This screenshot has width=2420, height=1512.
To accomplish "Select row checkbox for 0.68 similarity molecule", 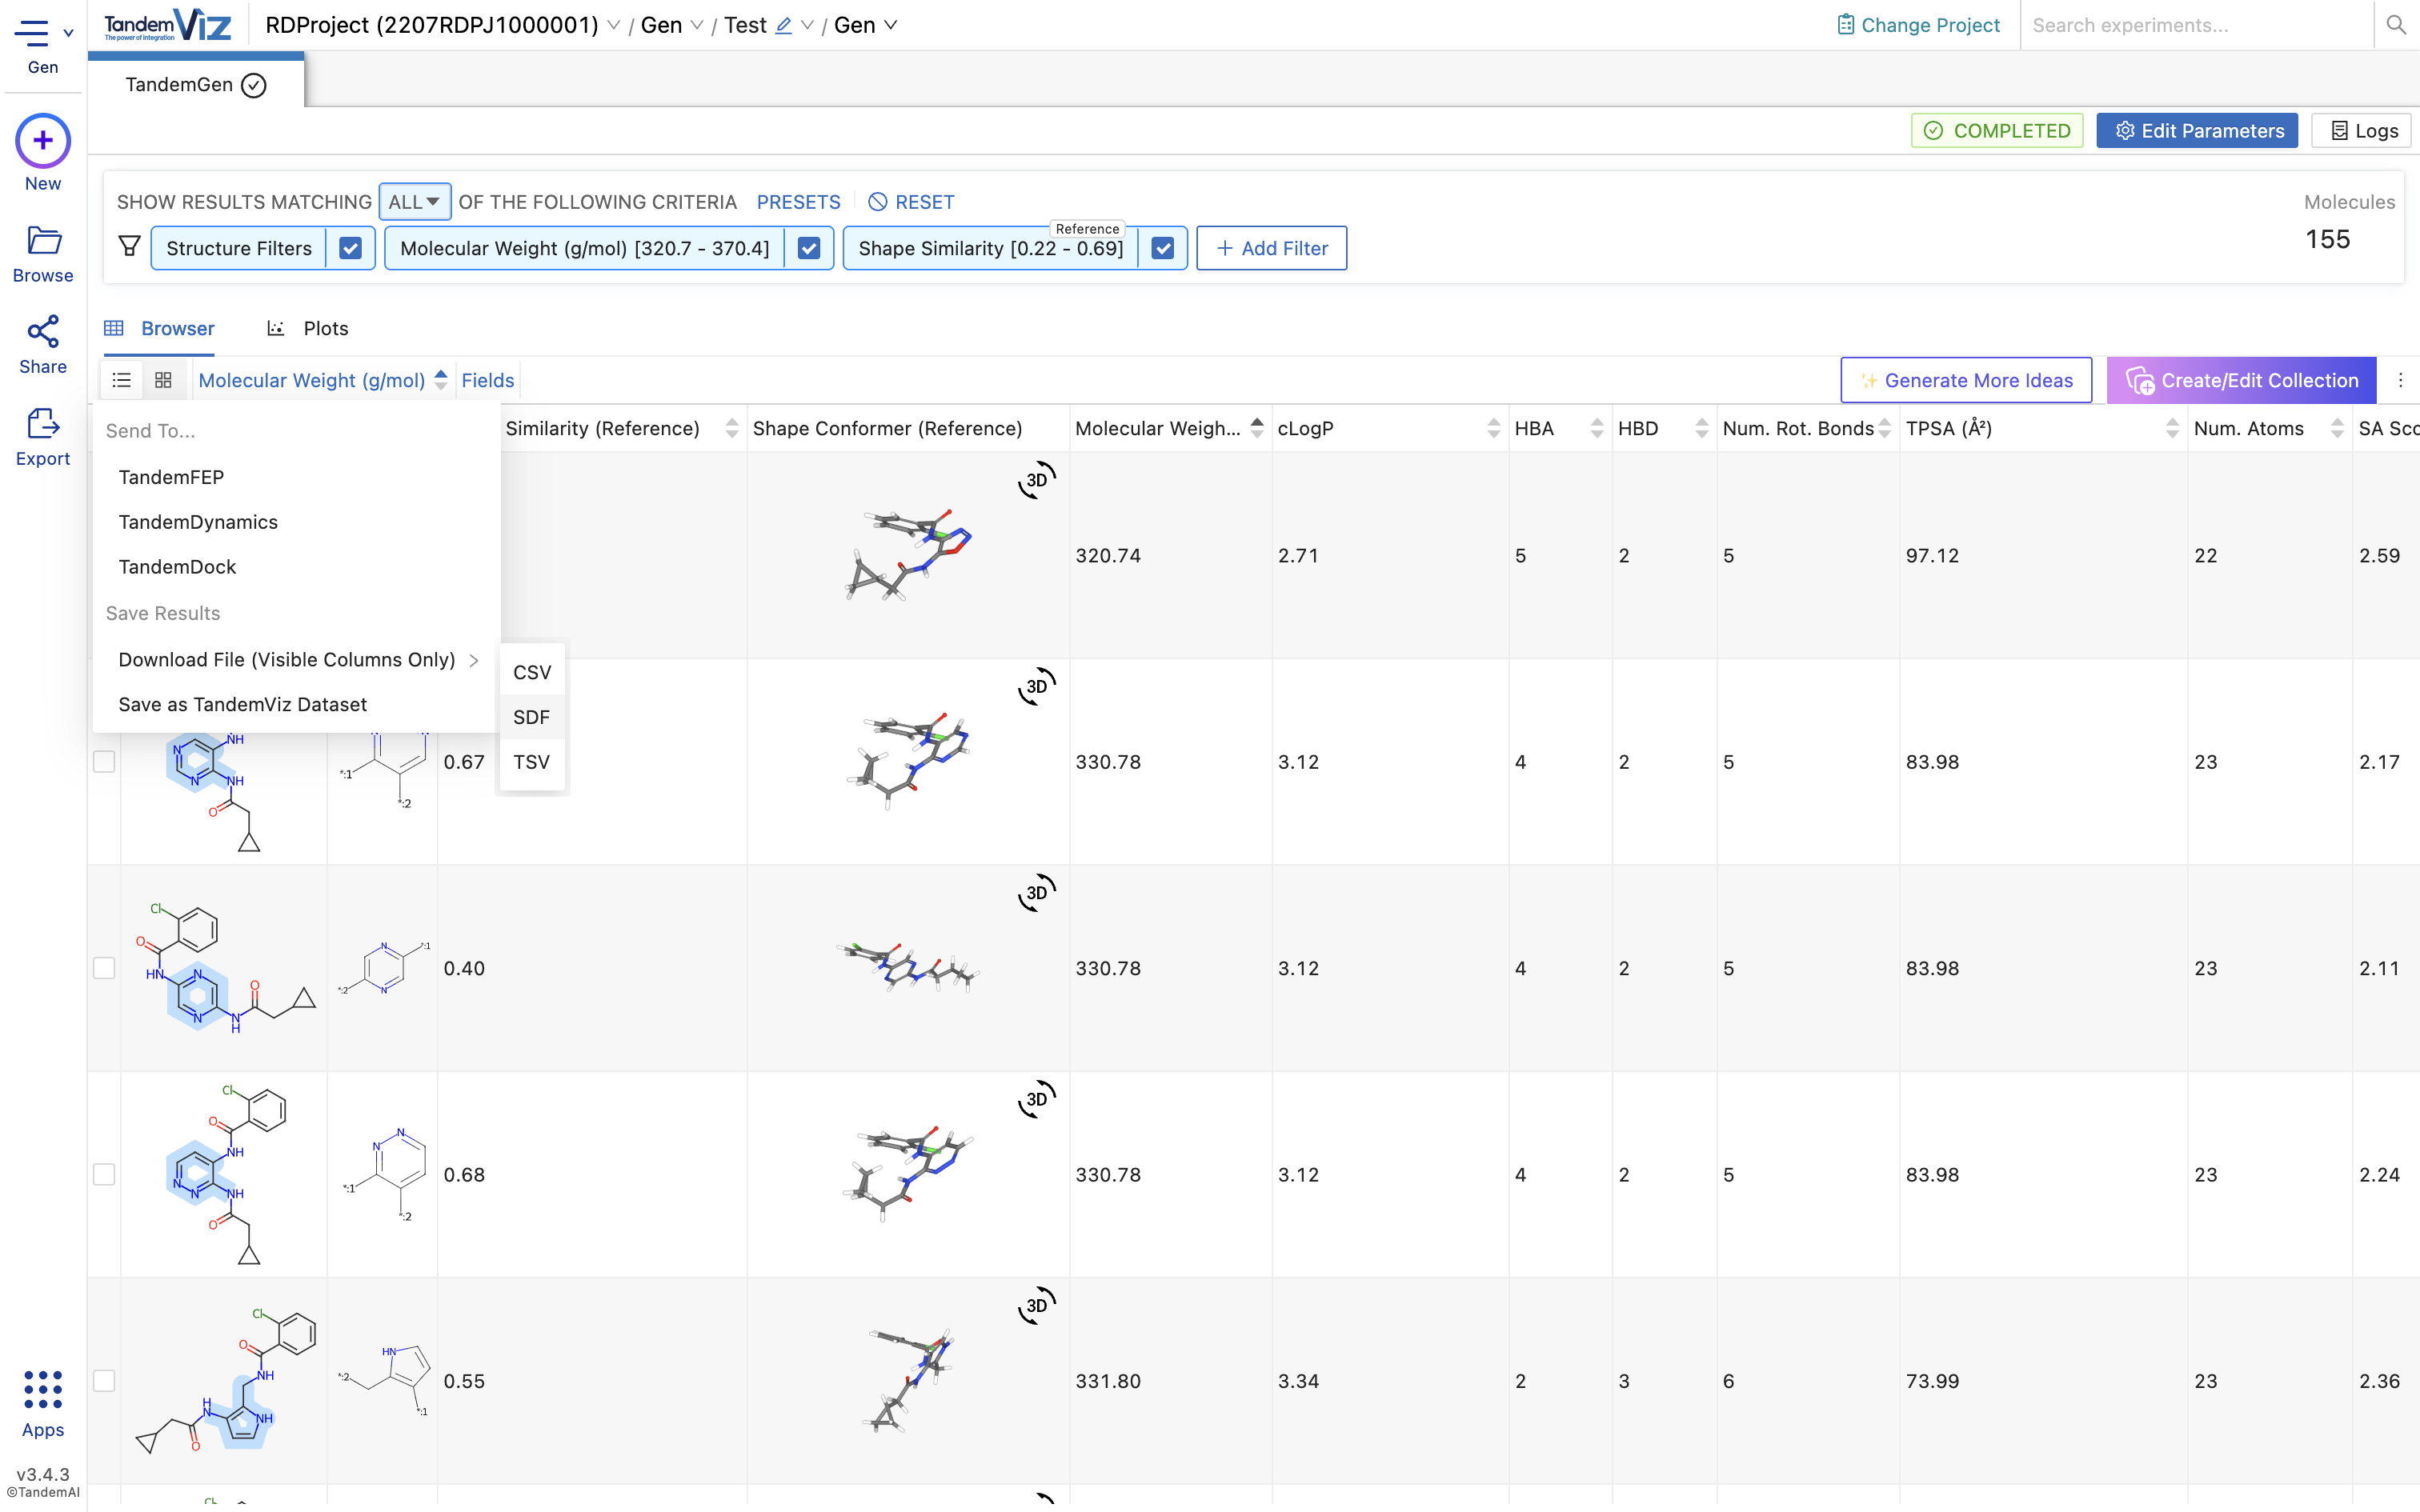I will pos(104,1174).
